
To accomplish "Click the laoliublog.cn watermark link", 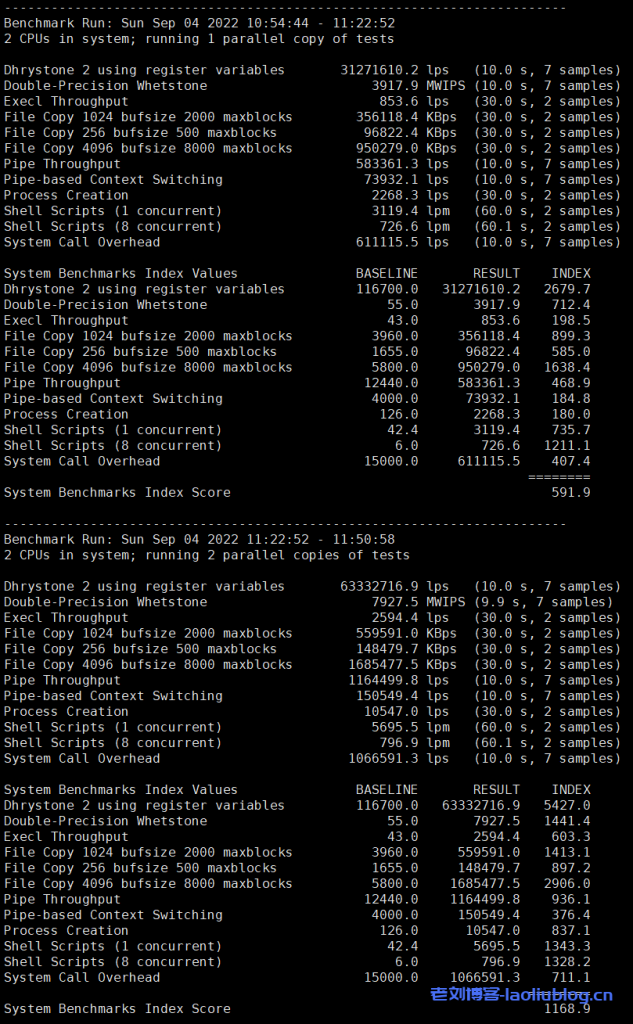I will 521,994.
